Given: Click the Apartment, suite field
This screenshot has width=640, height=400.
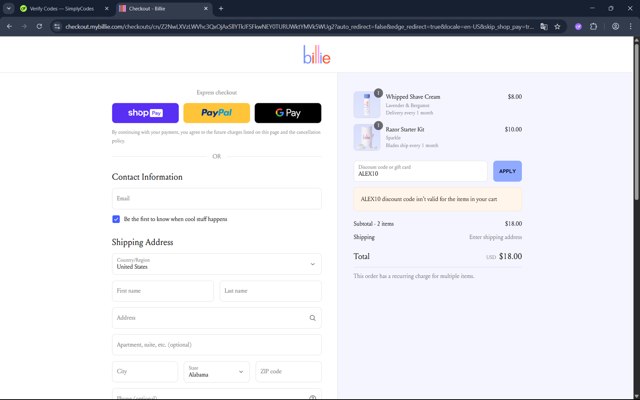Looking at the screenshot, I should coord(216,345).
